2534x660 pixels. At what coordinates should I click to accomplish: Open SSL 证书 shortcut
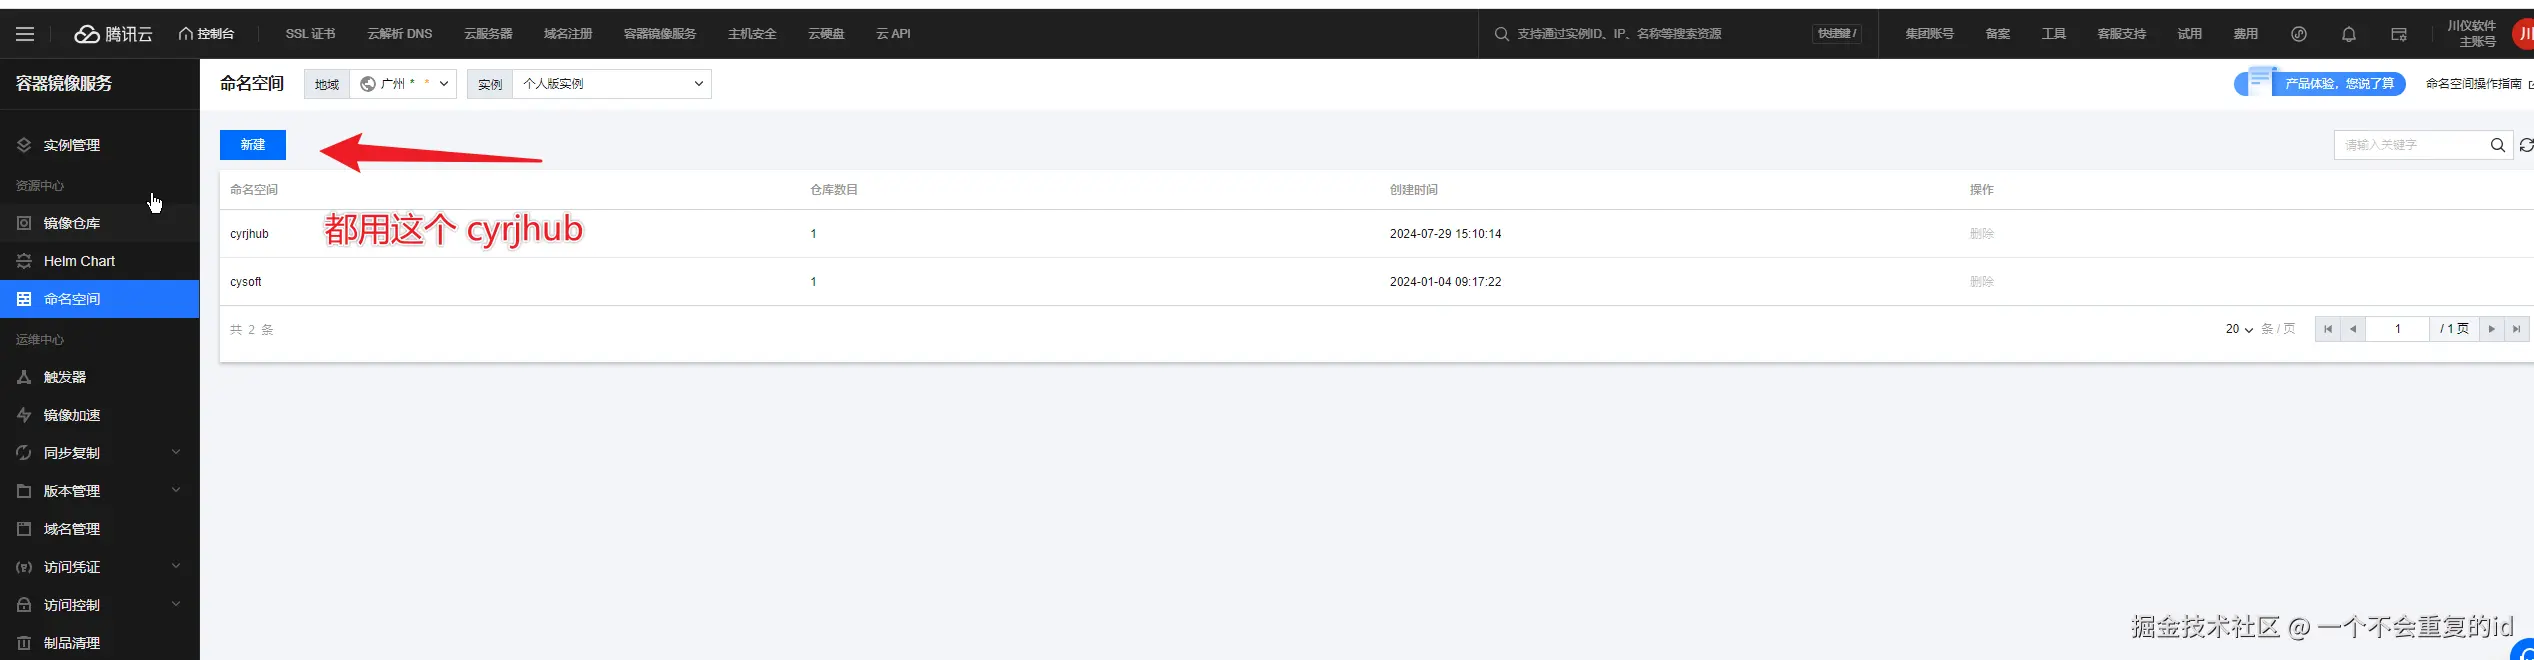pos(310,34)
